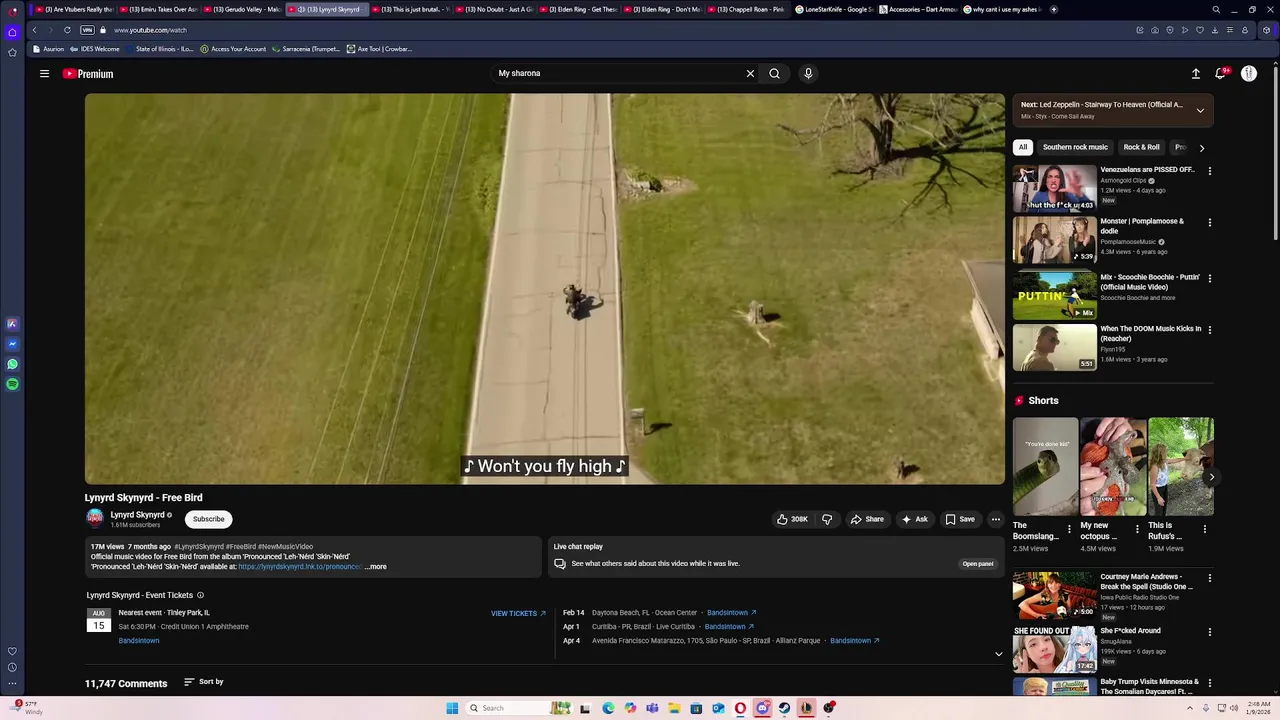The image size is (1280, 720).
Task: Open Lynyrd Skynyrd channel avatar
Action: tap(95, 517)
